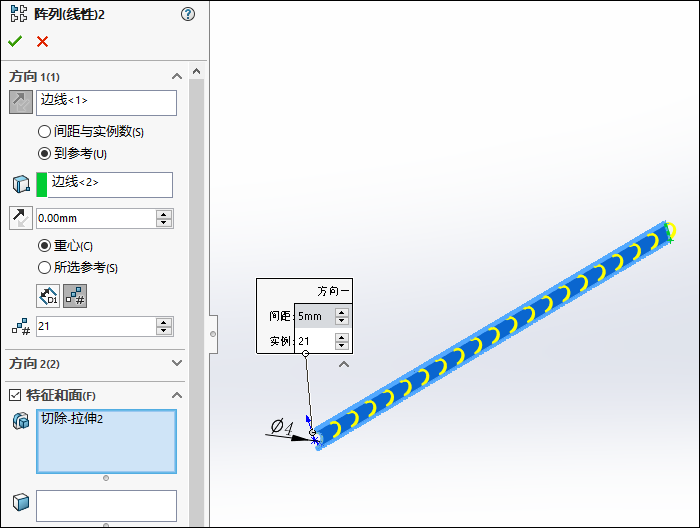Reverse pattern direction 1 arrow button

tap(21, 102)
